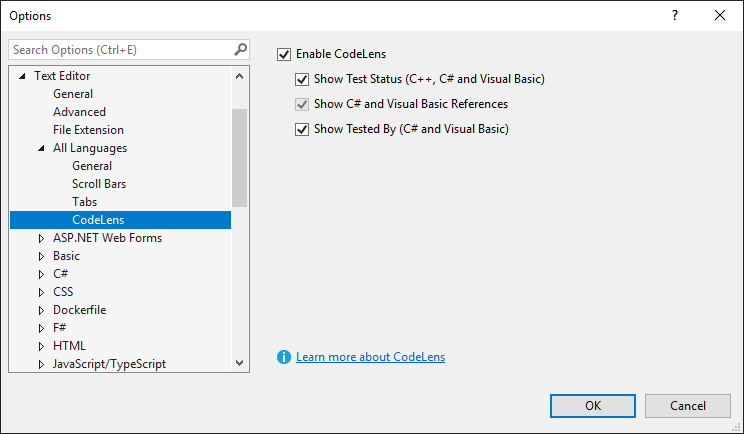The width and height of the screenshot is (744, 434).
Task: Click the OK button
Action: point(593,406)
